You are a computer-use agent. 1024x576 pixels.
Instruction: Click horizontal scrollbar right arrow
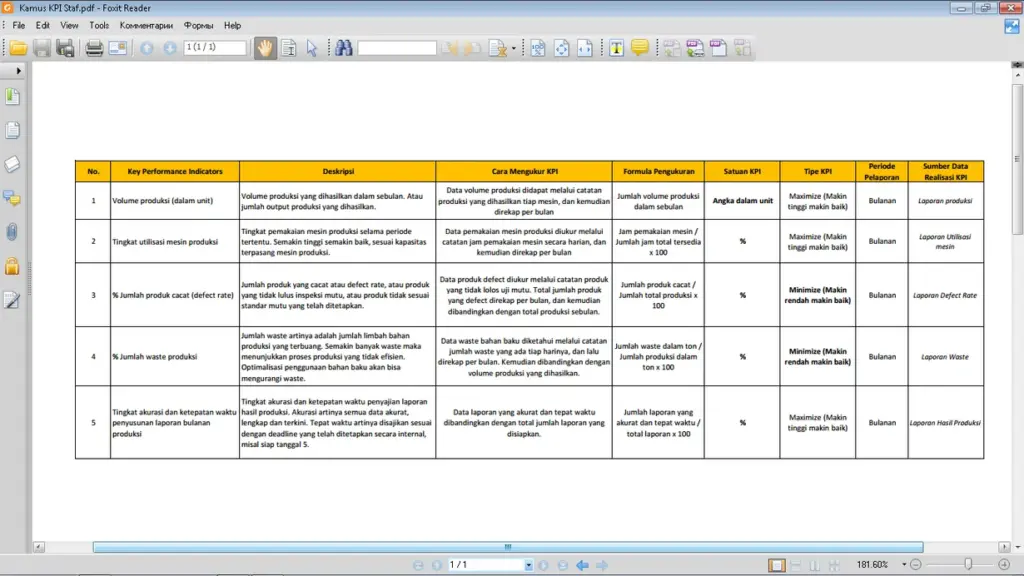click(1004, 547)
